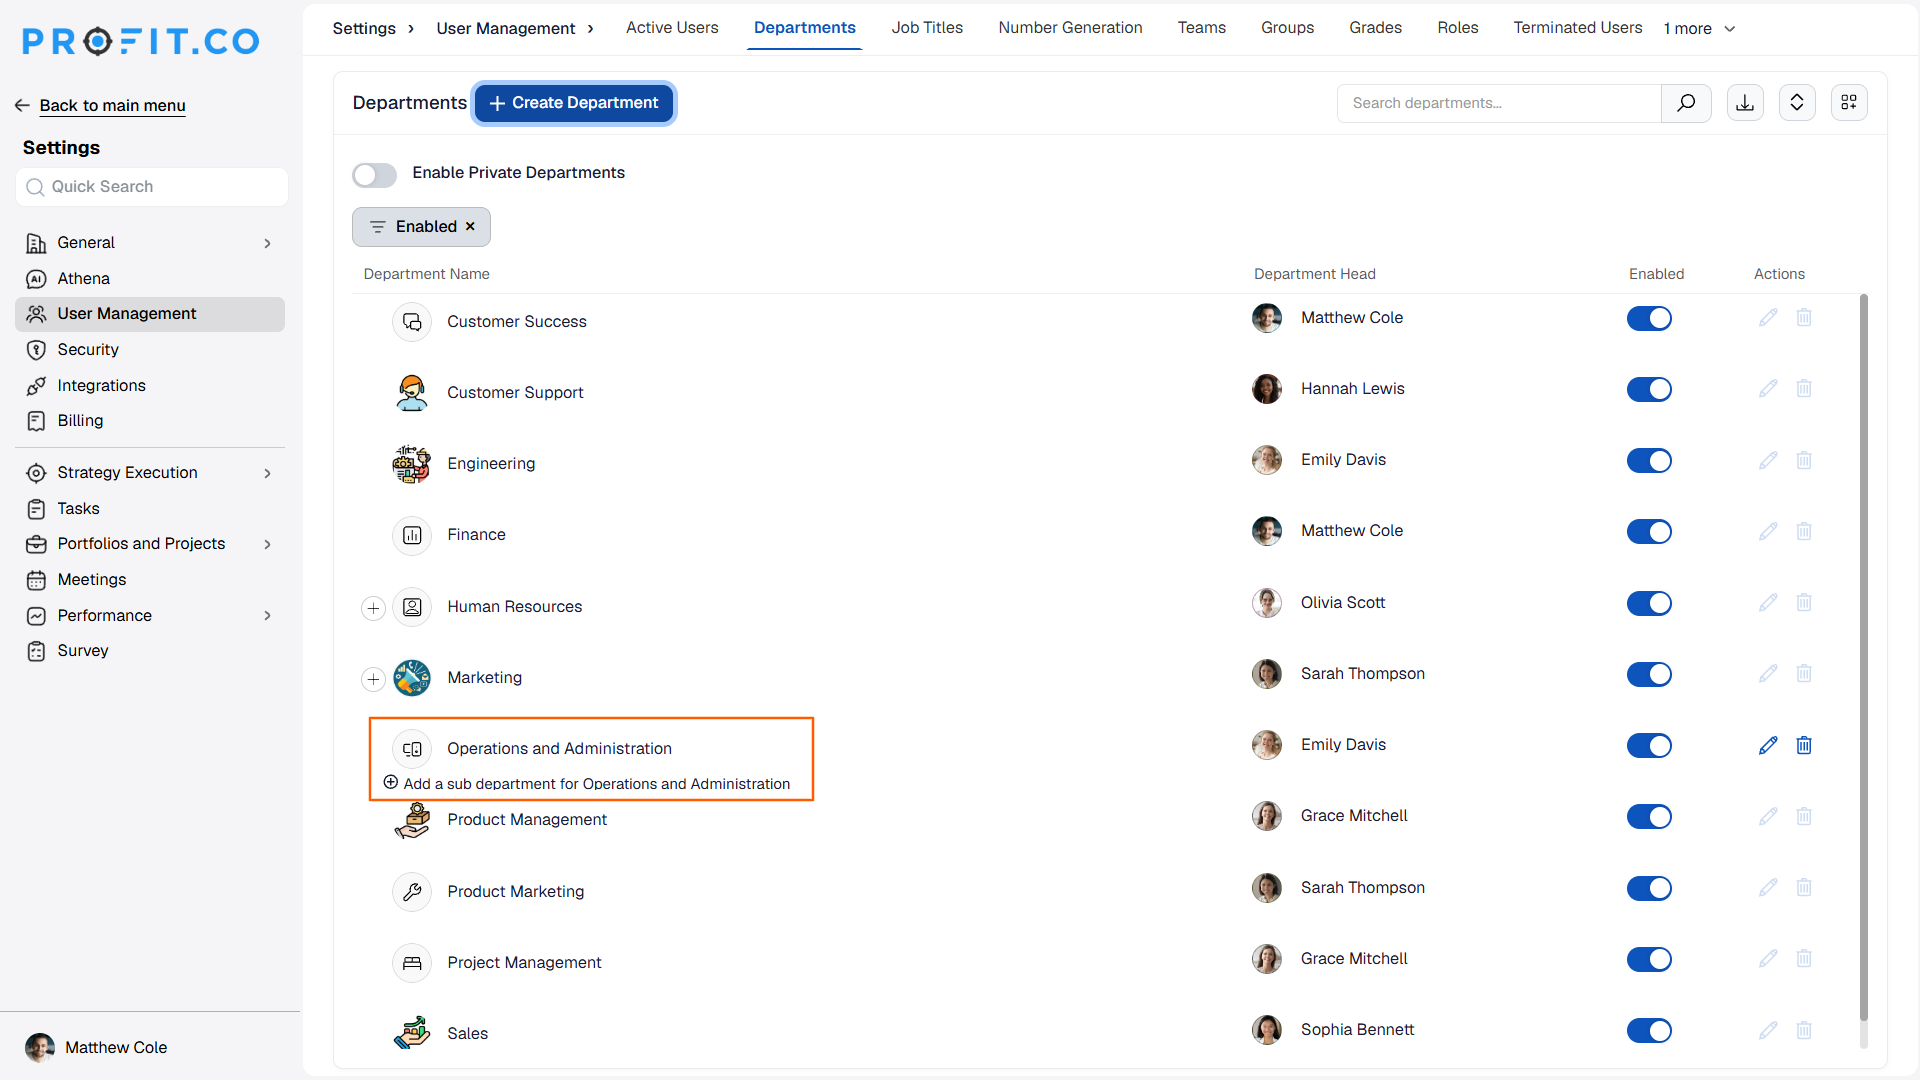The image size is (1920, 1080).
Task: Click the search magnifier icon for departments
Action: pos(1686,103)
